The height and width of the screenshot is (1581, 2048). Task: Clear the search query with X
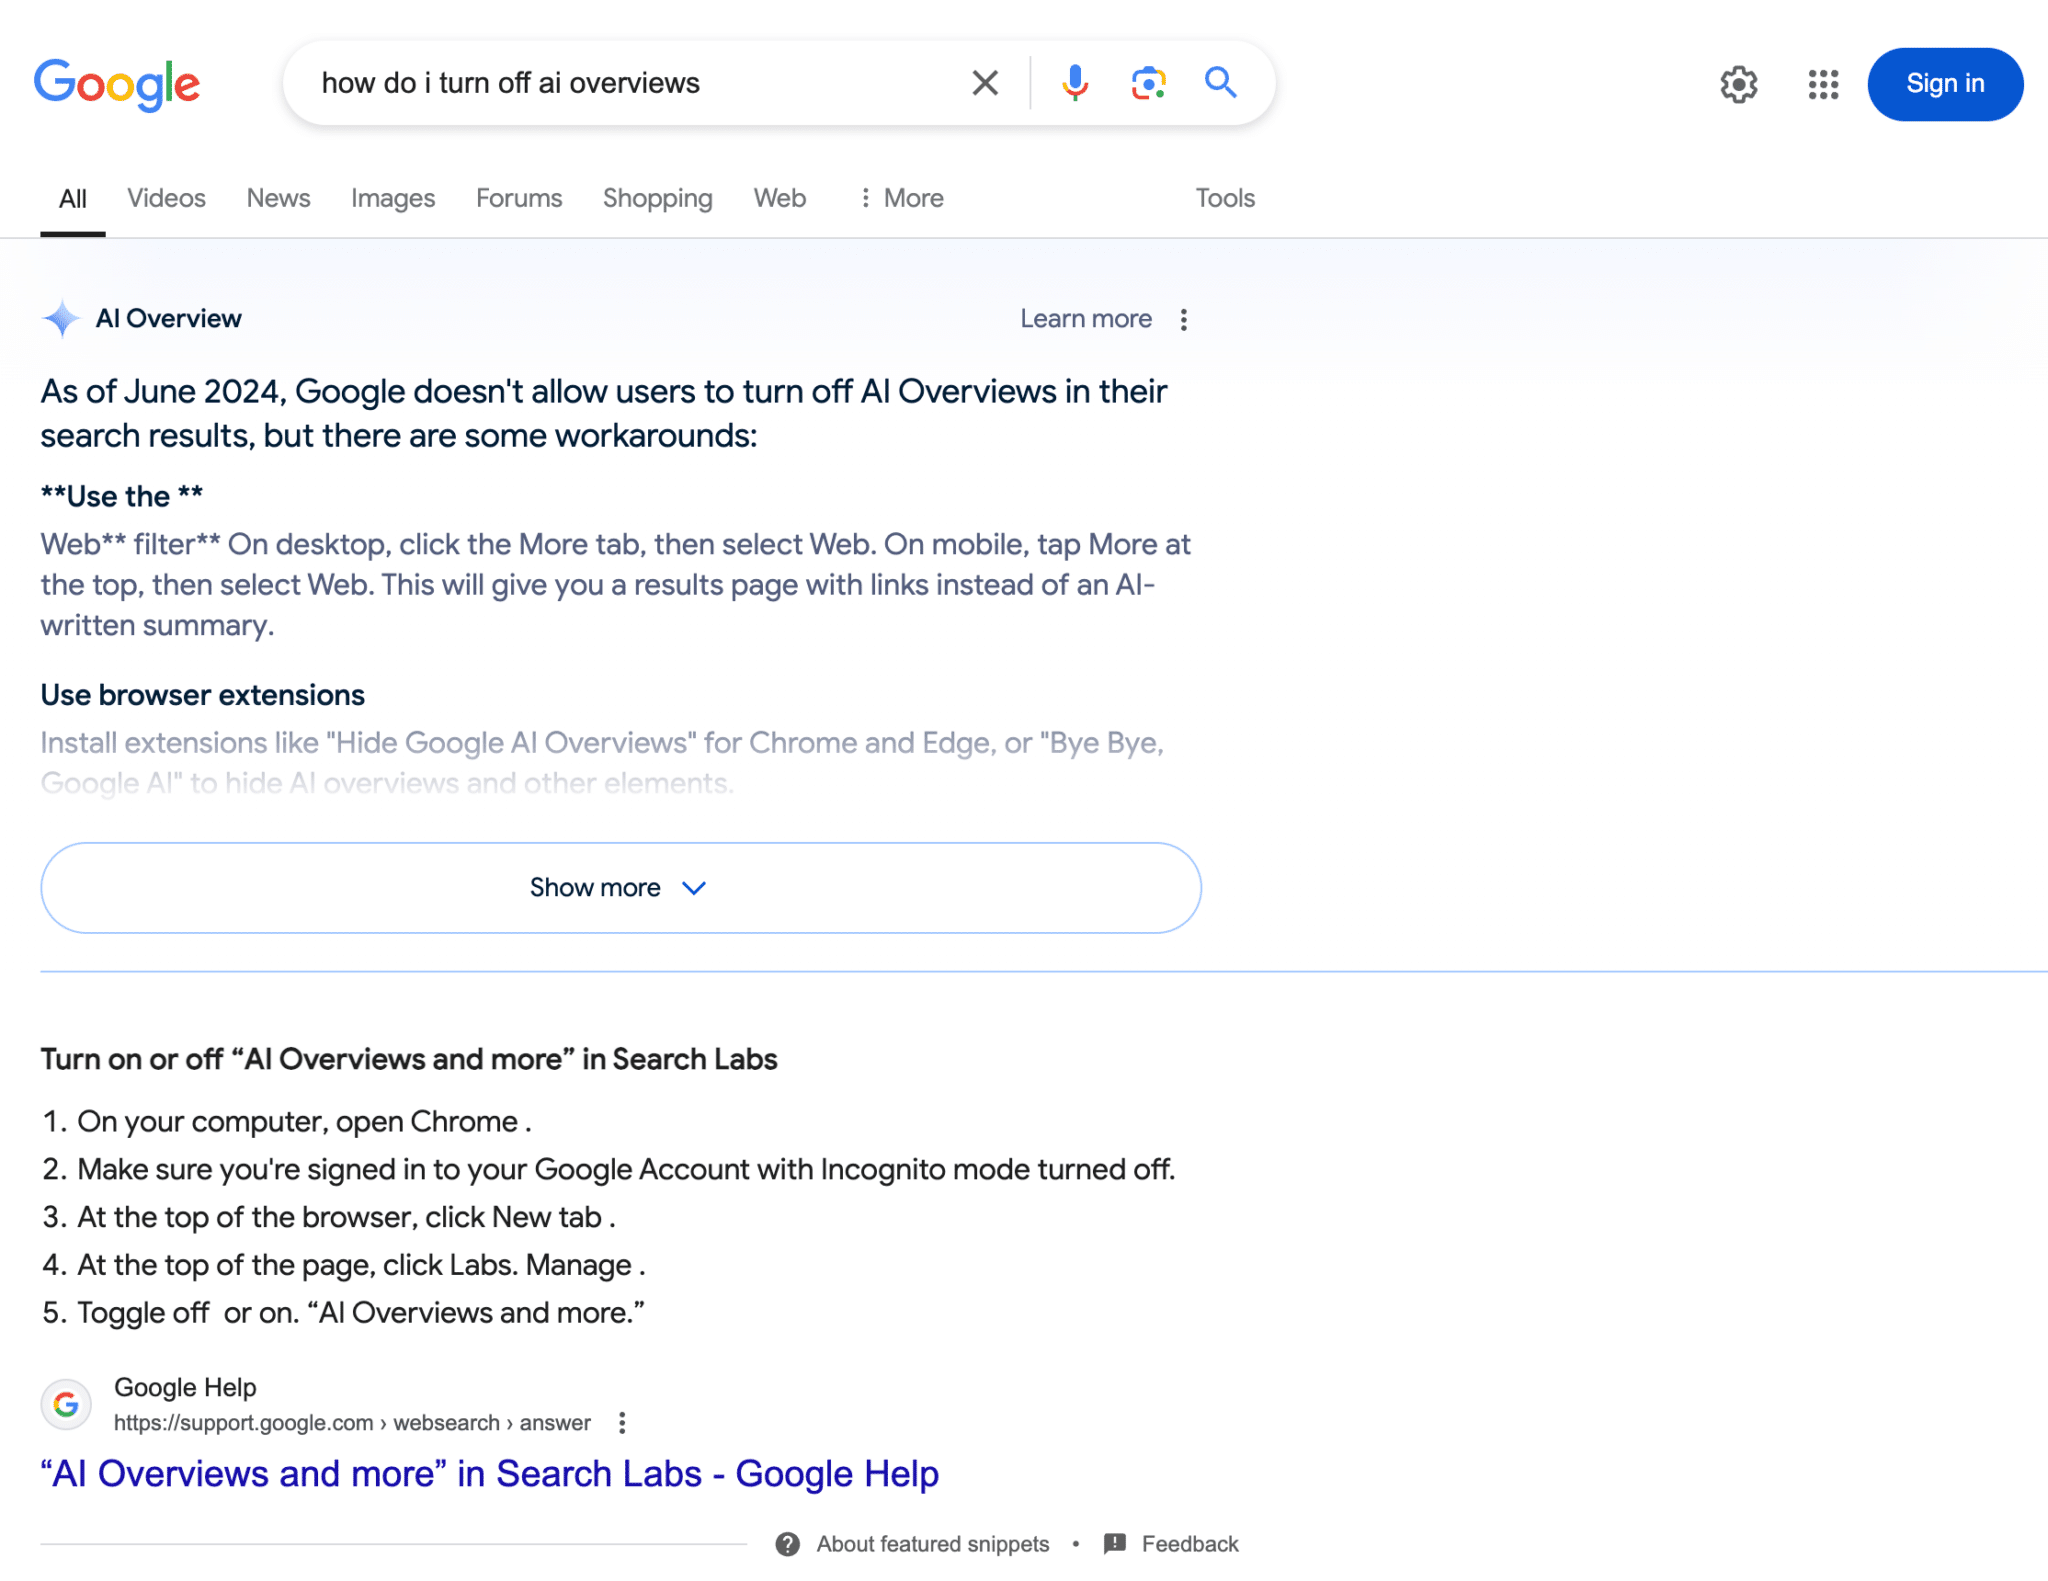pyautogui.click(x=985, y=83)
